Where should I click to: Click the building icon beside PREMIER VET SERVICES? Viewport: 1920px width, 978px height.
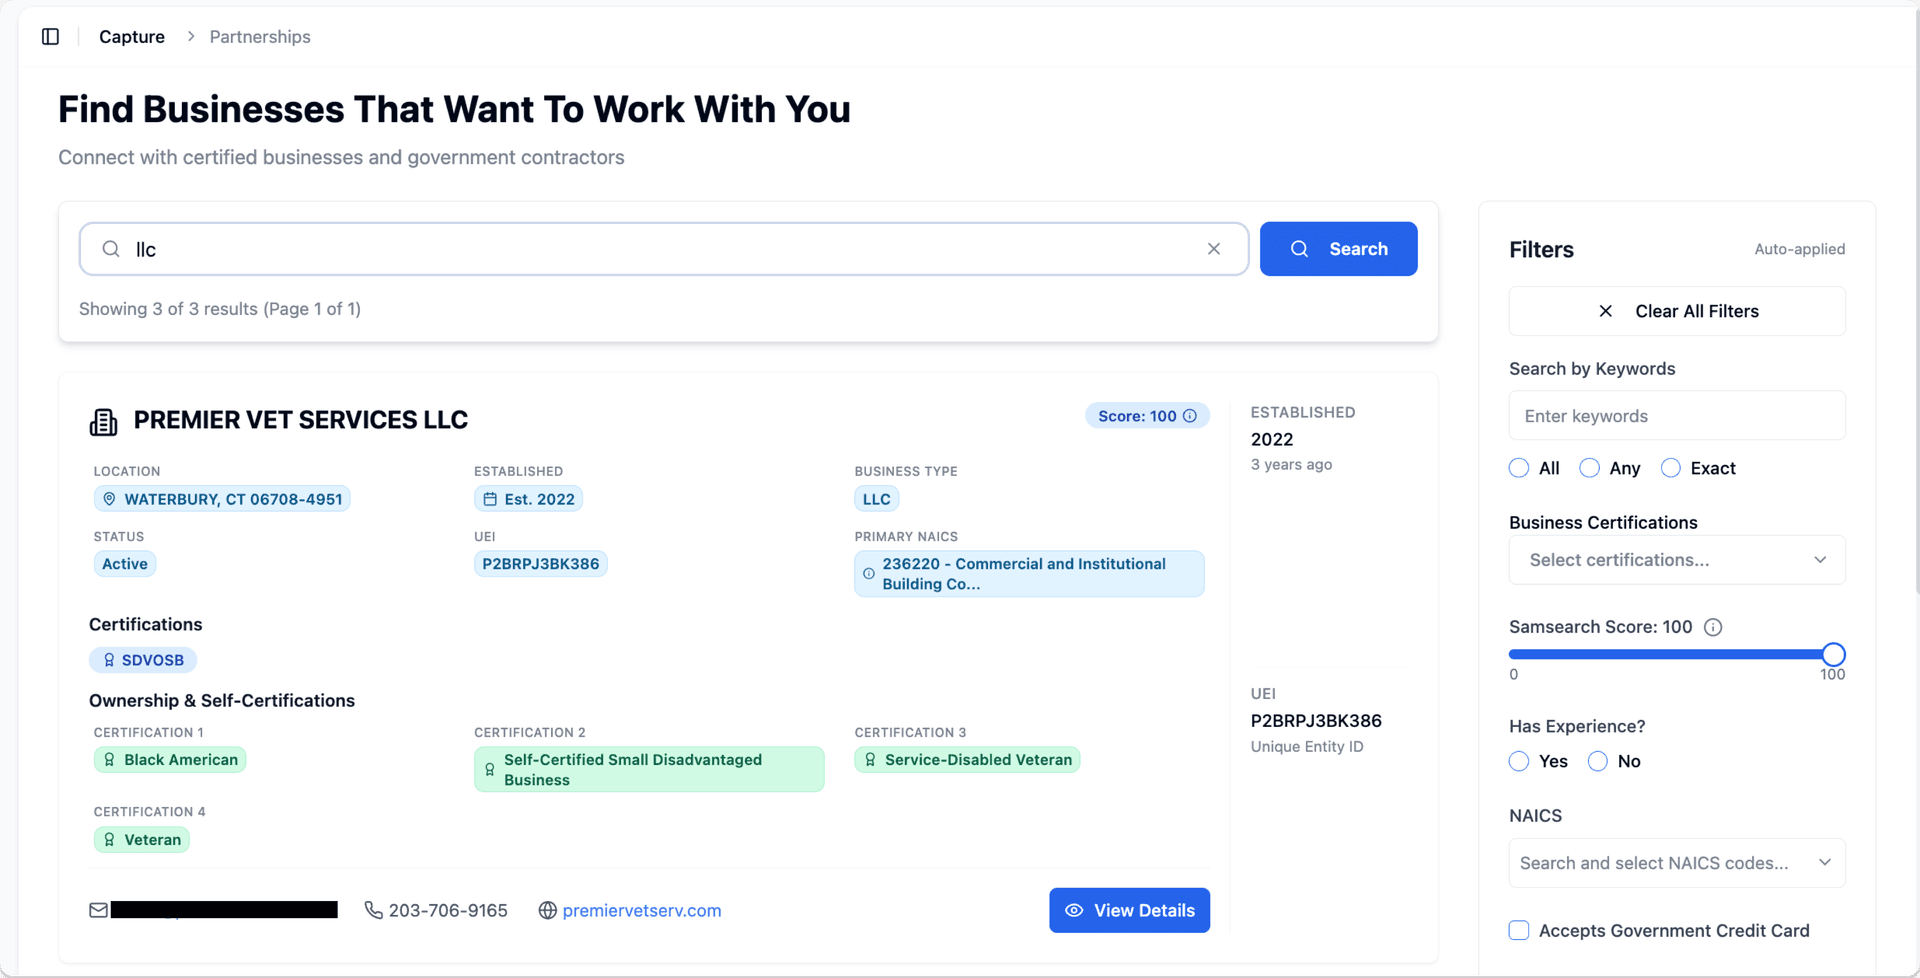(103, 421)
